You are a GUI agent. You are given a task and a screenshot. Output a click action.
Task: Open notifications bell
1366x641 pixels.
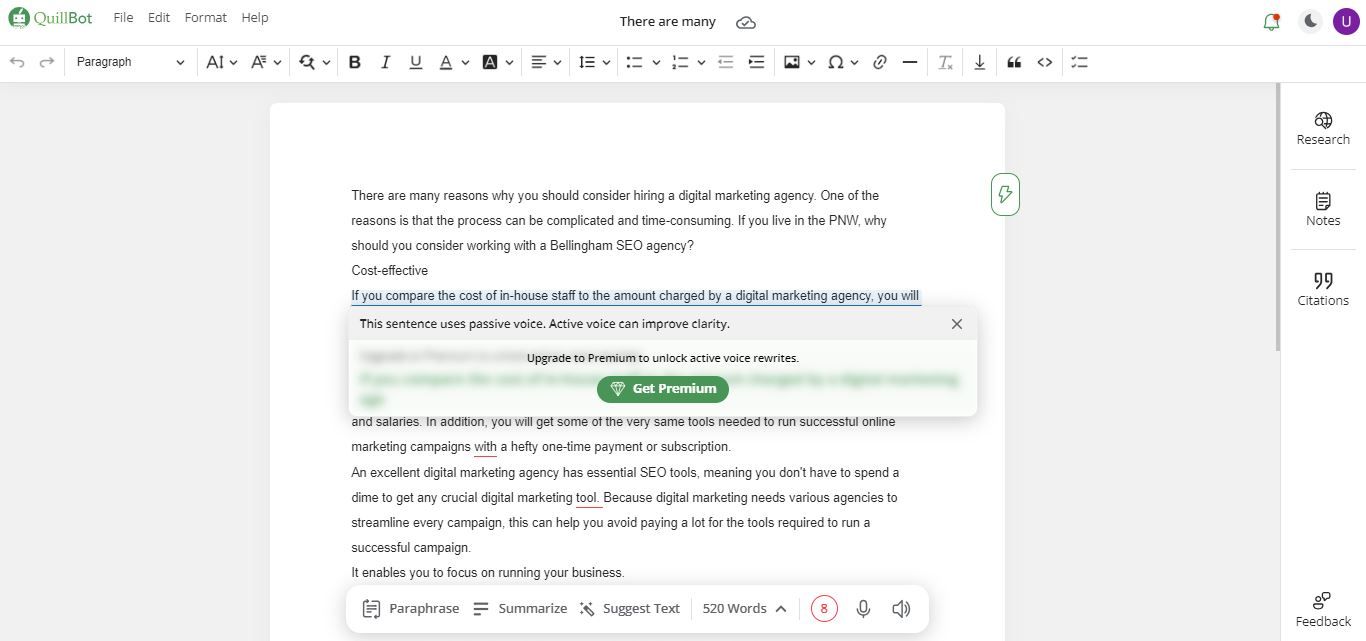[x=1271, y=21]
